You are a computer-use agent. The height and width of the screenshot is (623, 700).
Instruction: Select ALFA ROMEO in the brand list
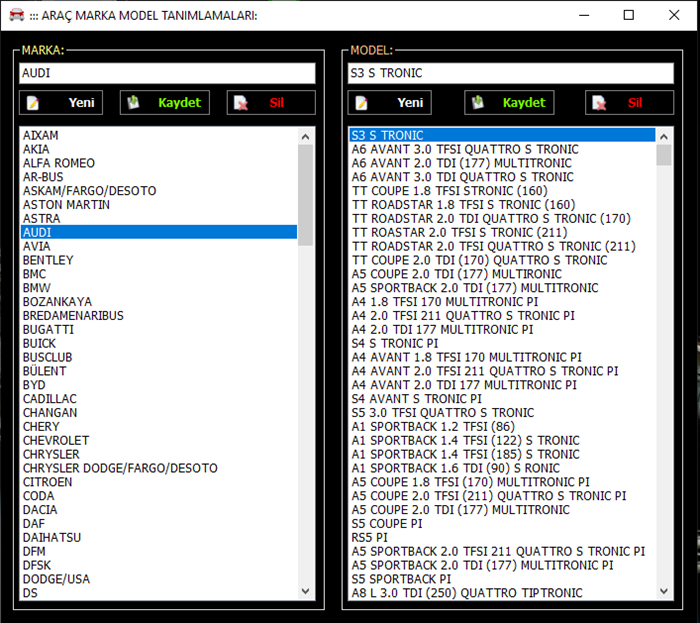tap(159, 163)
